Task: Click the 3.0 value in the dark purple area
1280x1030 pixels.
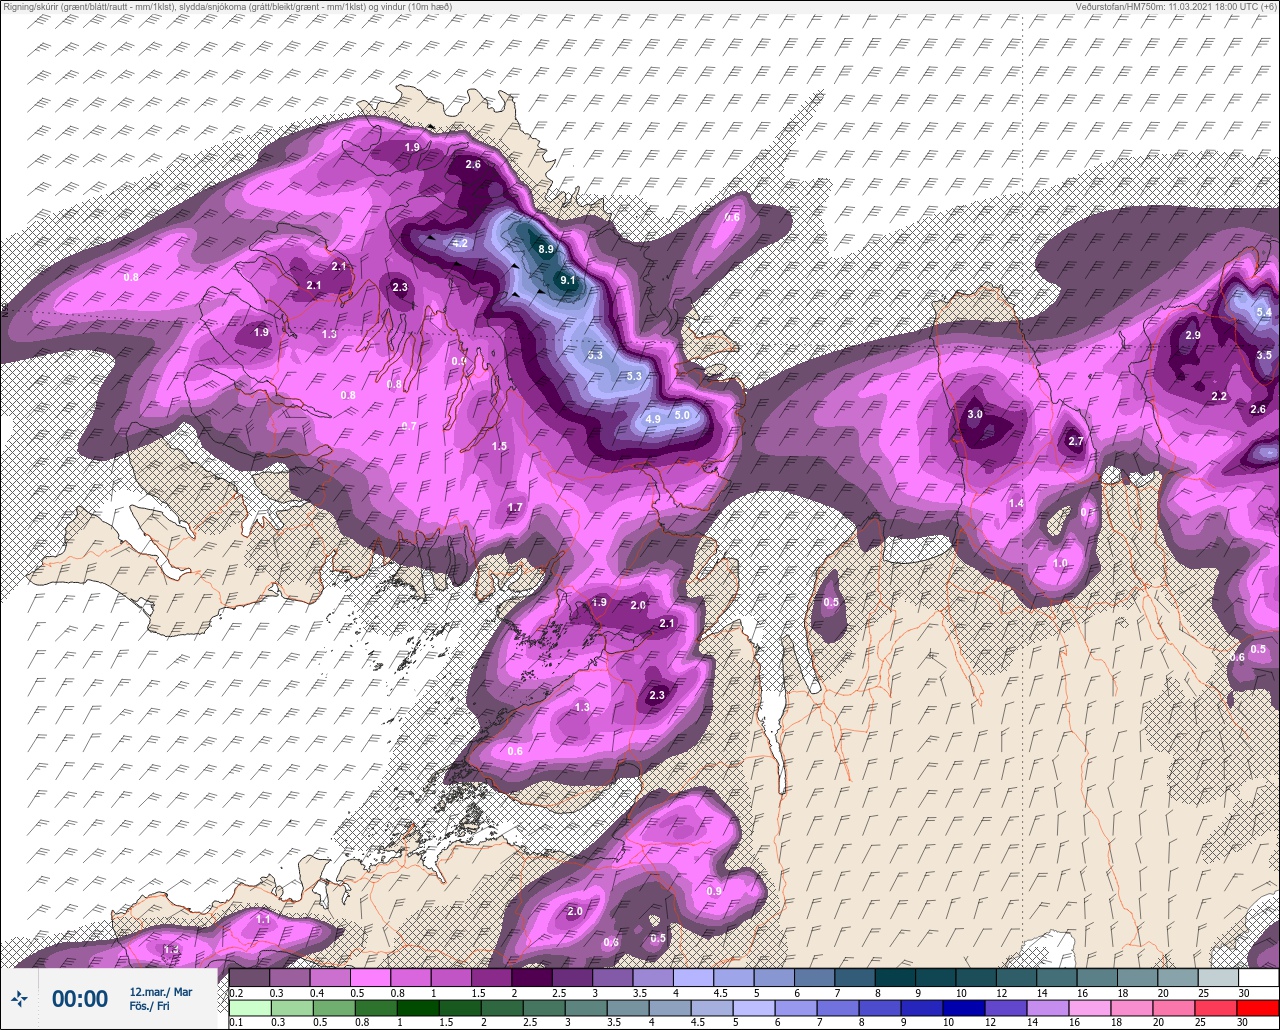Action: click(975, 415)
